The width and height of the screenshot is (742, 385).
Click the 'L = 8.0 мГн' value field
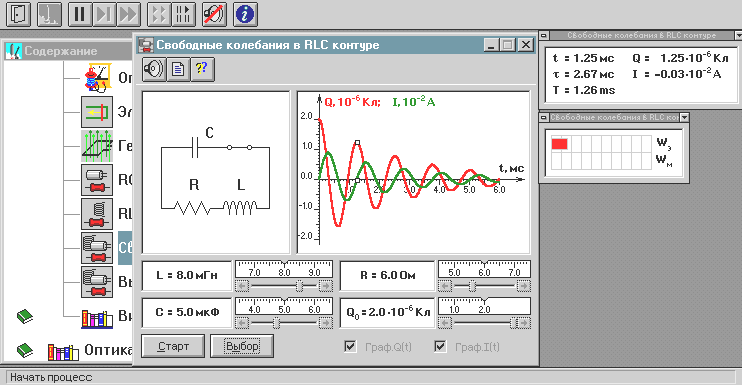187,275
